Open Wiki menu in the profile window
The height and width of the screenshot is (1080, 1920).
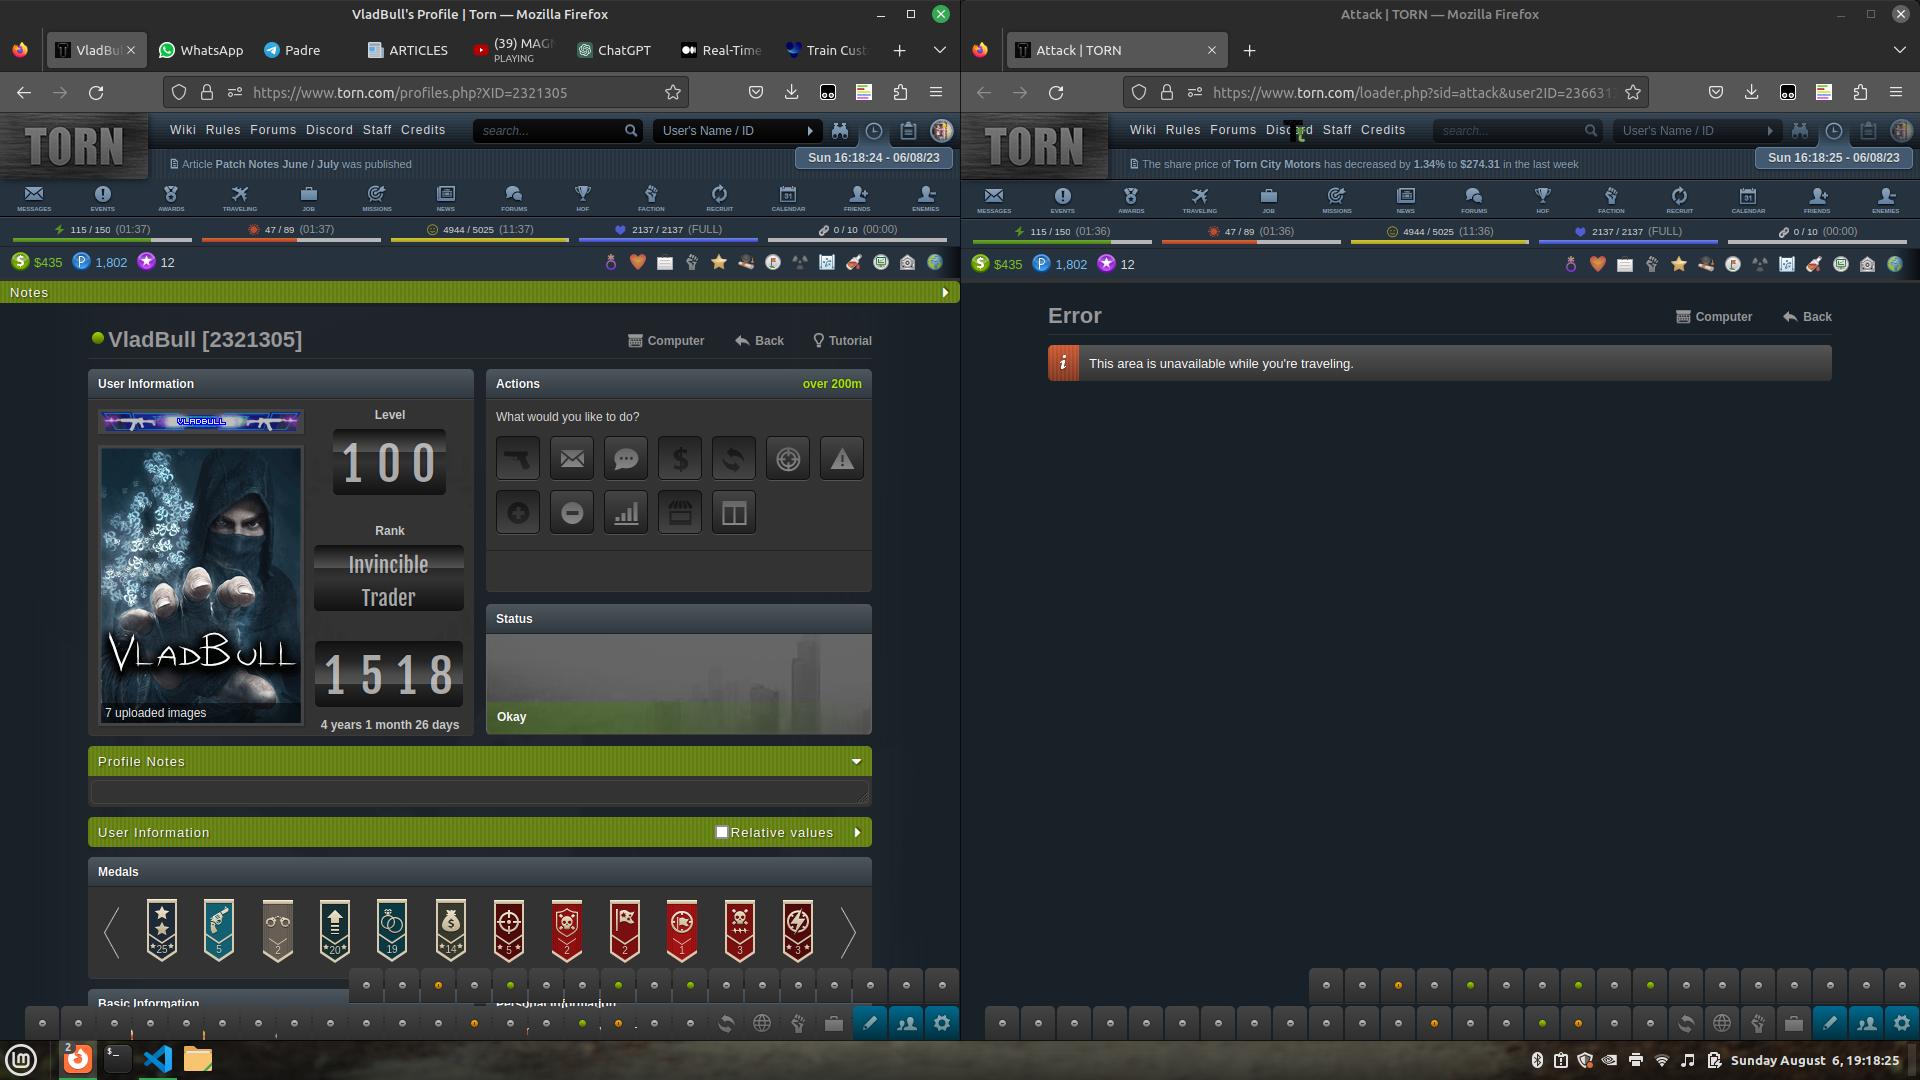pos(183,130)
